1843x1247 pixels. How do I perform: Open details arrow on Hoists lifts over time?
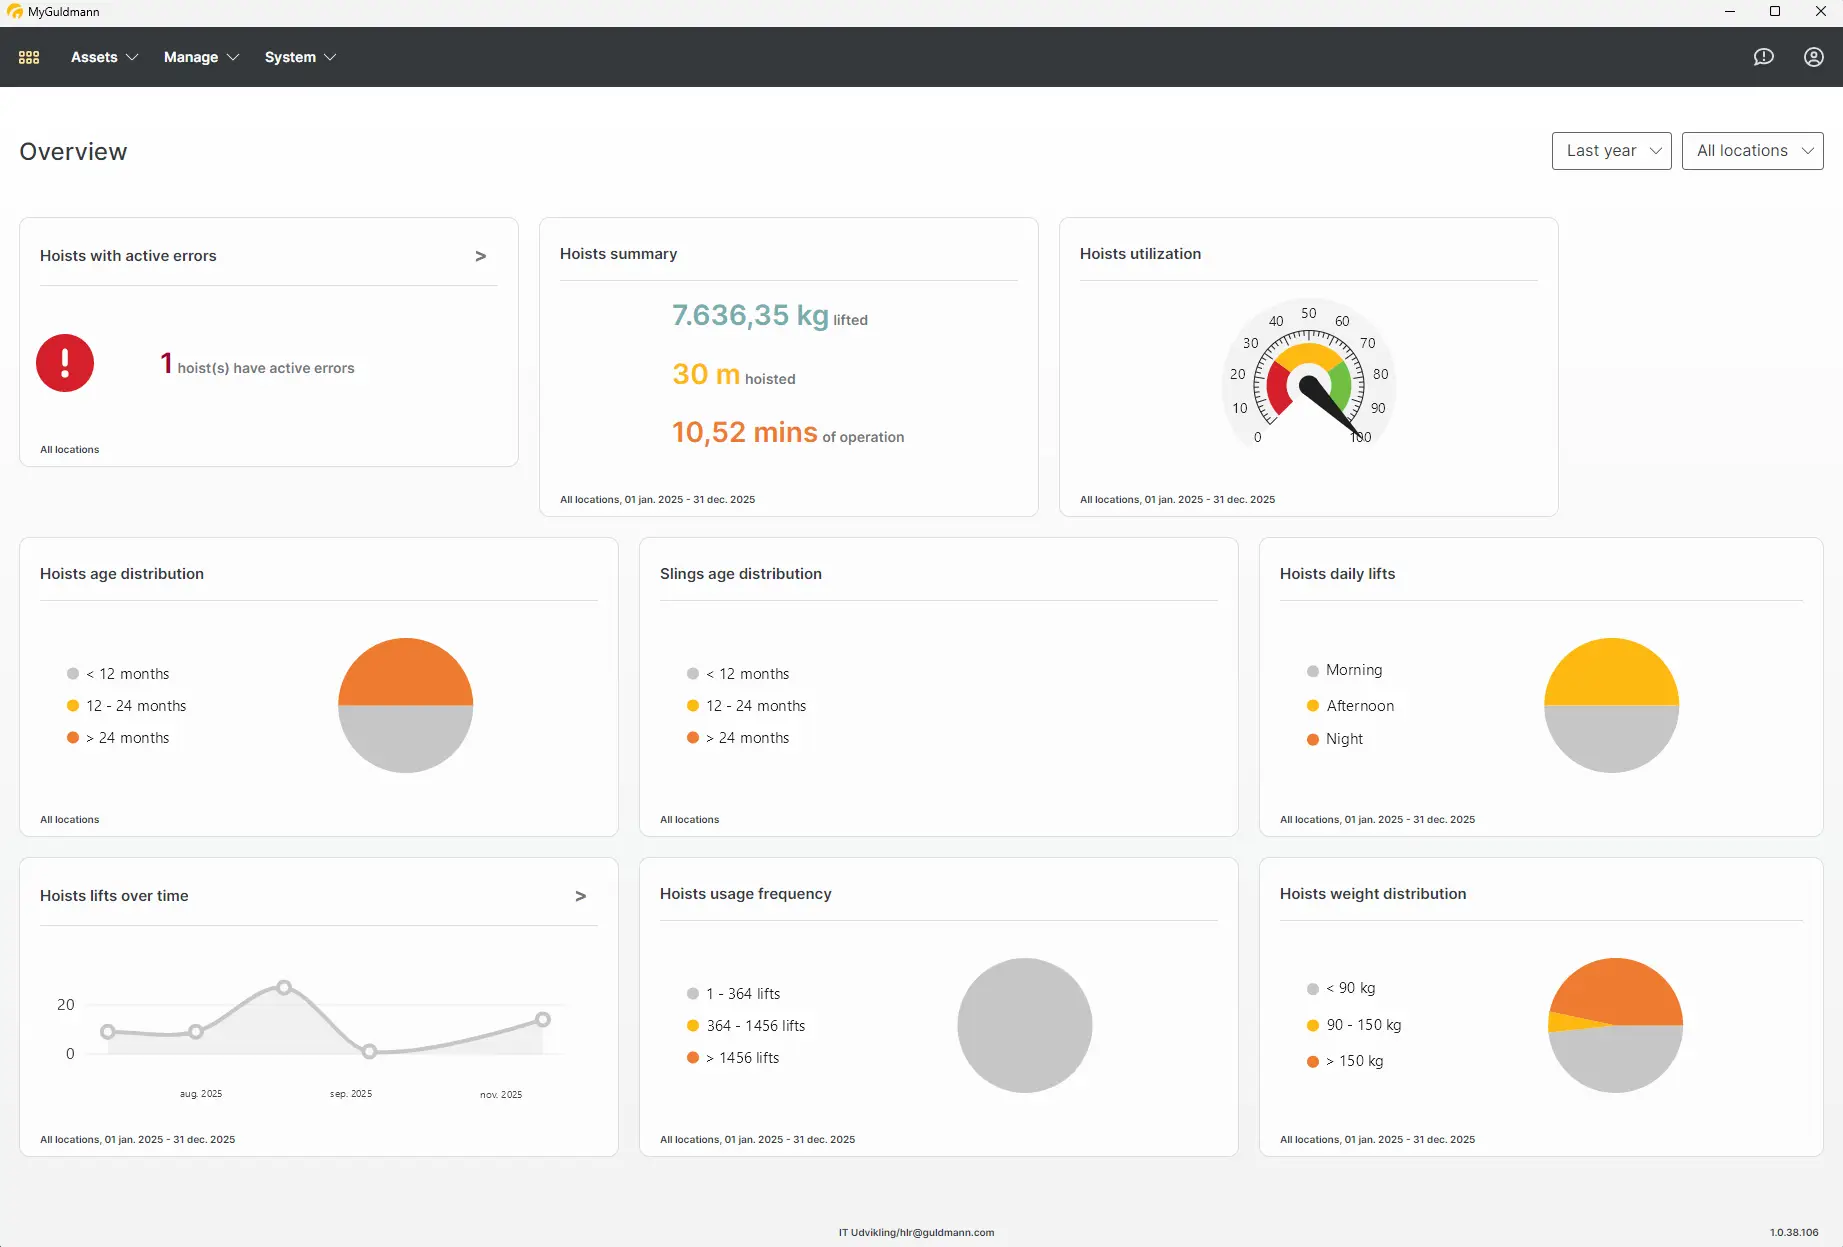[581, 896]
